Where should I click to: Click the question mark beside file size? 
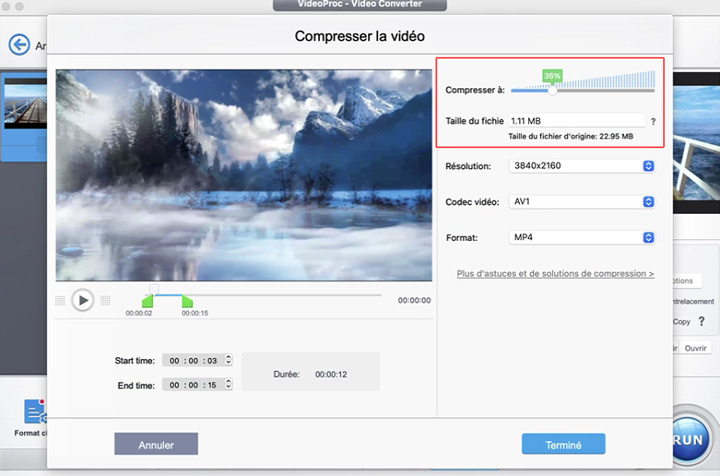[x=653, y=122]
